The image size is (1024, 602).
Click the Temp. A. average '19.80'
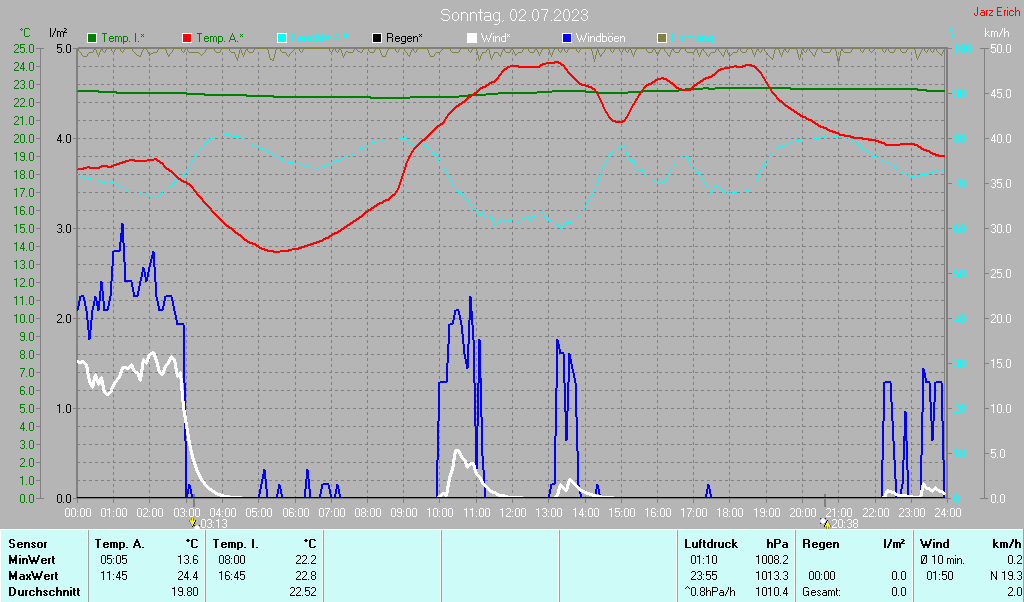click(184, 592)
